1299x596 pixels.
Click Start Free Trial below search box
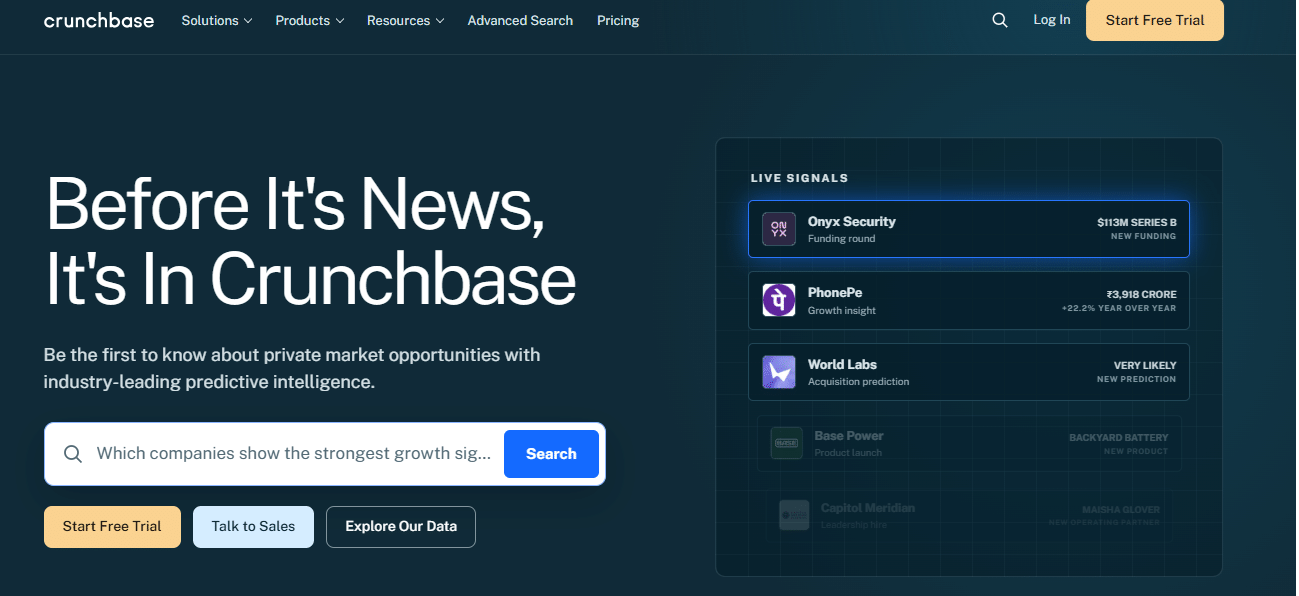(x=112, y=527)
